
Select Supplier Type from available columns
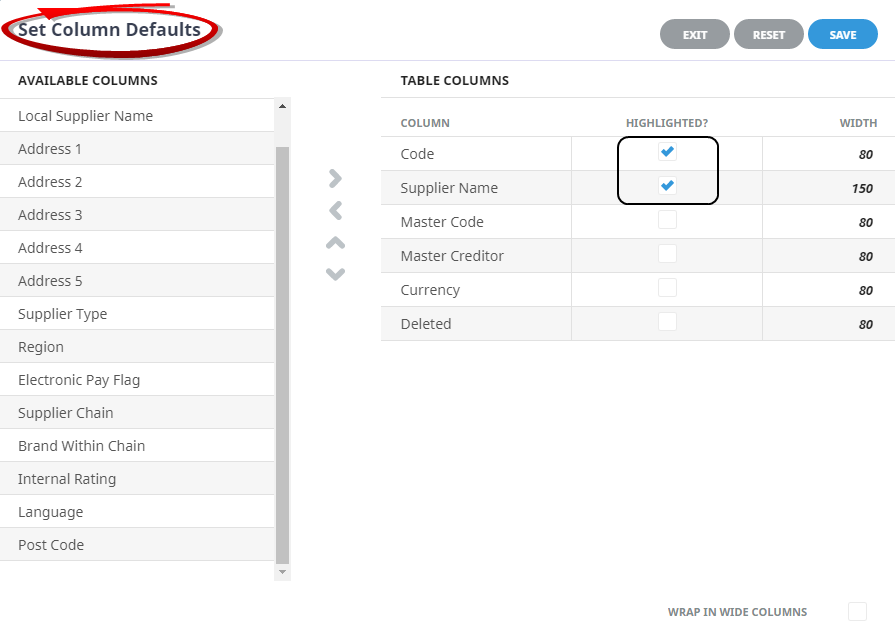[x=137, y=314]
